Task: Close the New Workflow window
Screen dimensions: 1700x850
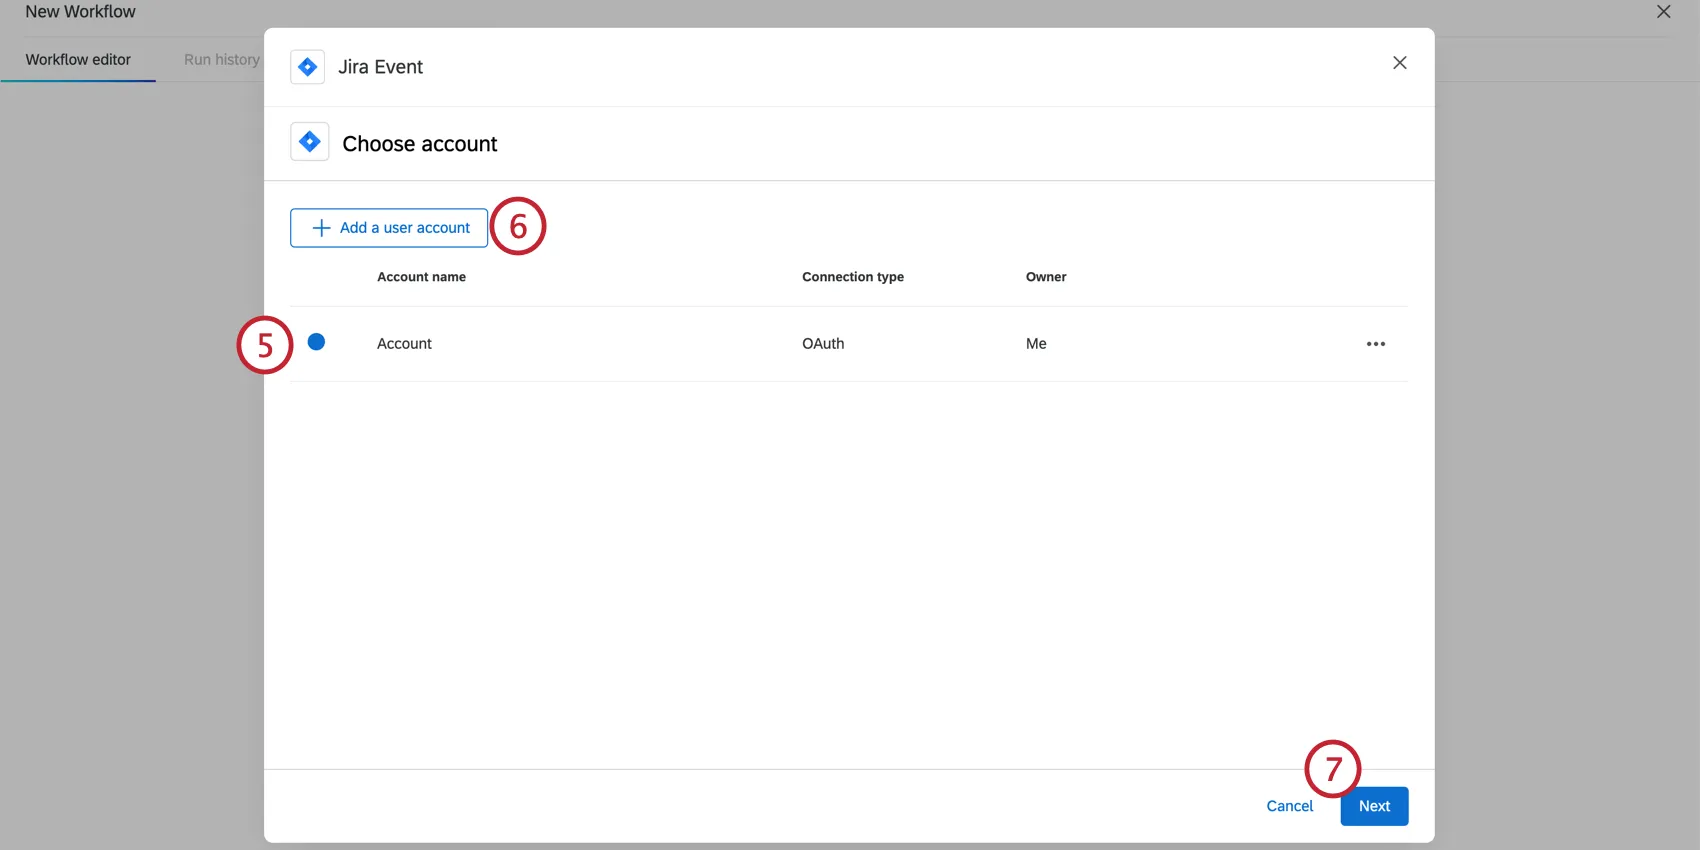Action: (1664, 12)
